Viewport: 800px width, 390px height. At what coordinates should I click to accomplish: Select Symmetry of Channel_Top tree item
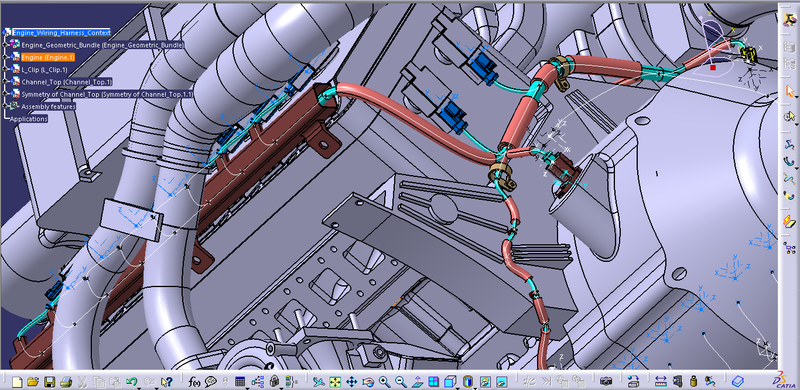pos(107,94)
